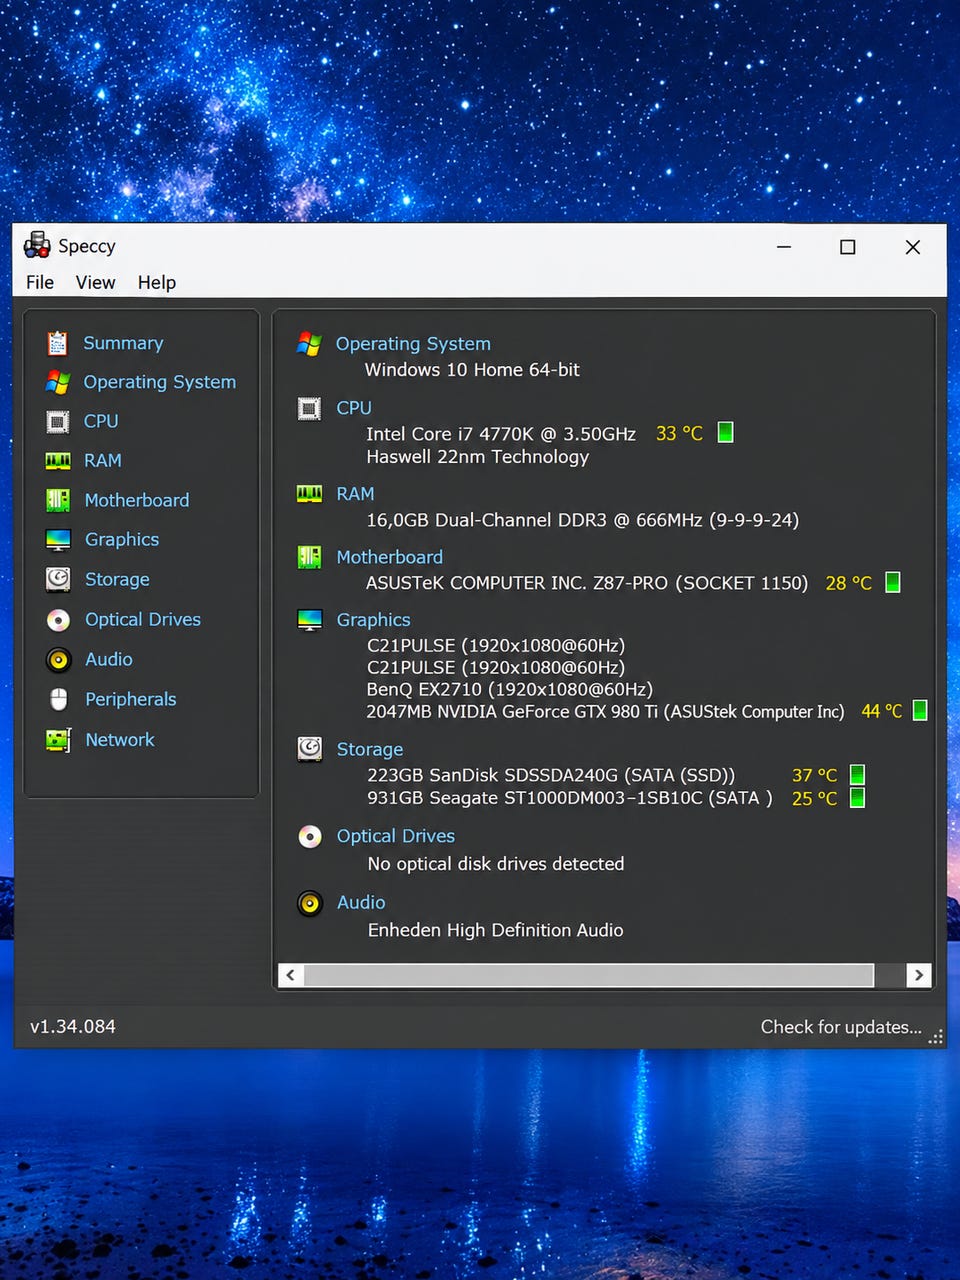Click the horizontal scrollbar right arrow

[919, 975]
